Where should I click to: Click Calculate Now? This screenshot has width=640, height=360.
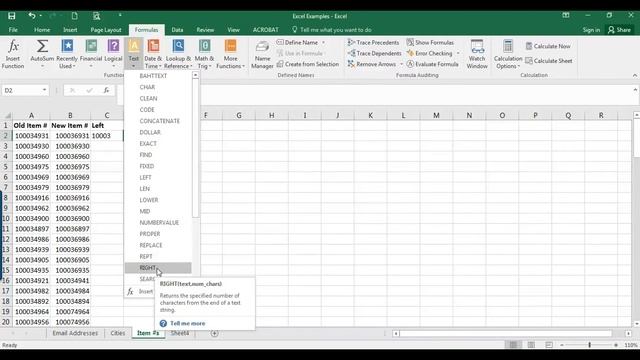[548, 46]
